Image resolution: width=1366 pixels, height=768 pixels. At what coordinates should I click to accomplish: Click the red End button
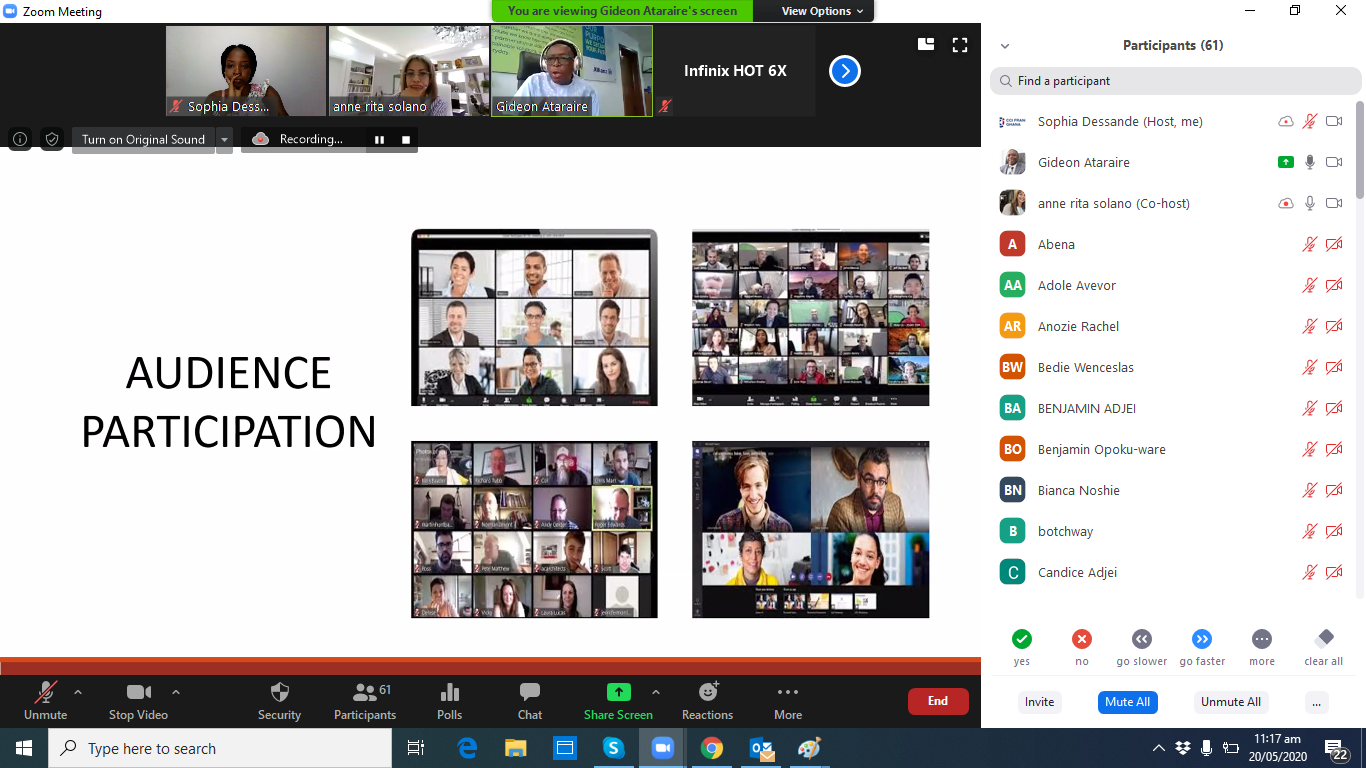(x=938, y=701)
